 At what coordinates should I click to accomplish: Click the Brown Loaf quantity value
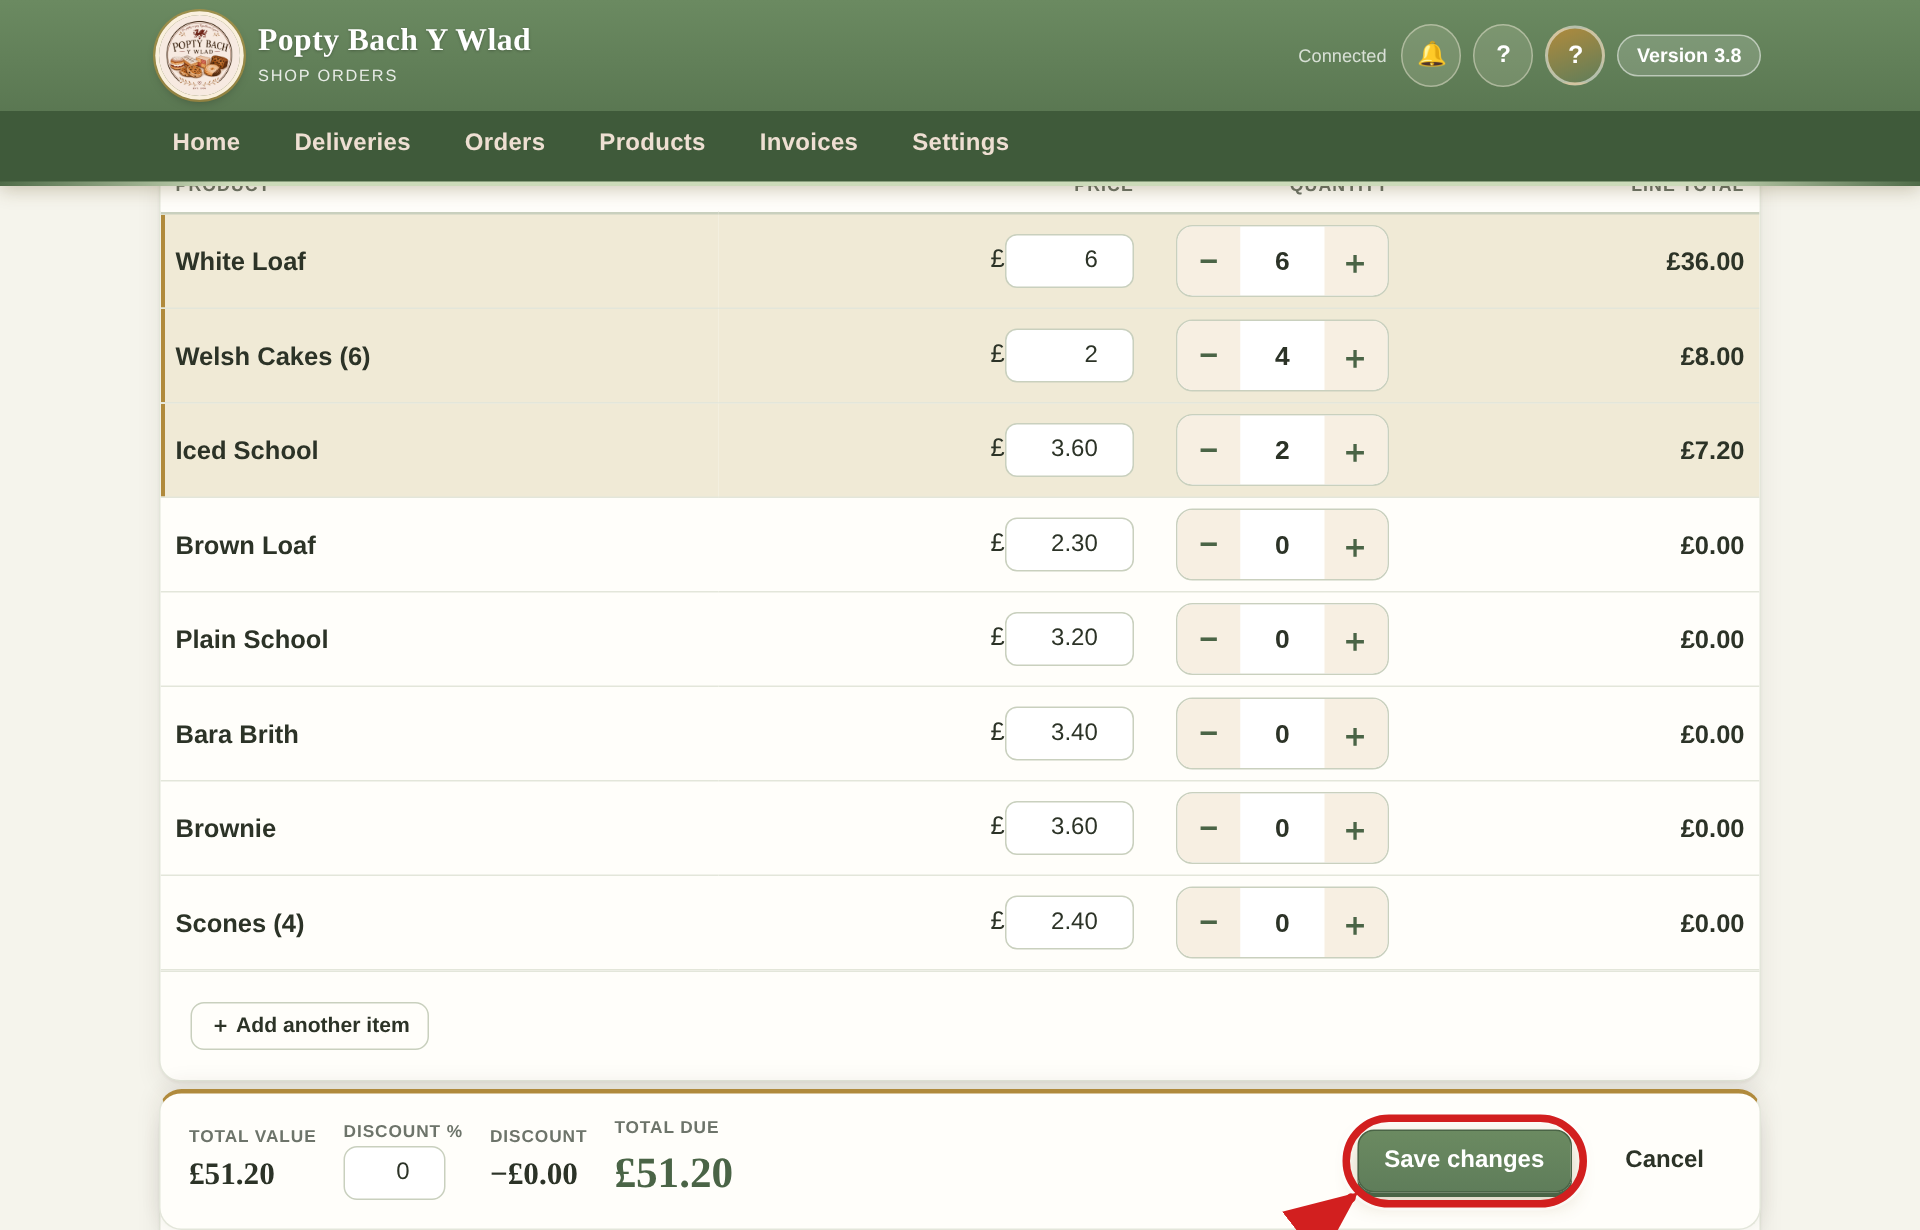point(1282,545)
